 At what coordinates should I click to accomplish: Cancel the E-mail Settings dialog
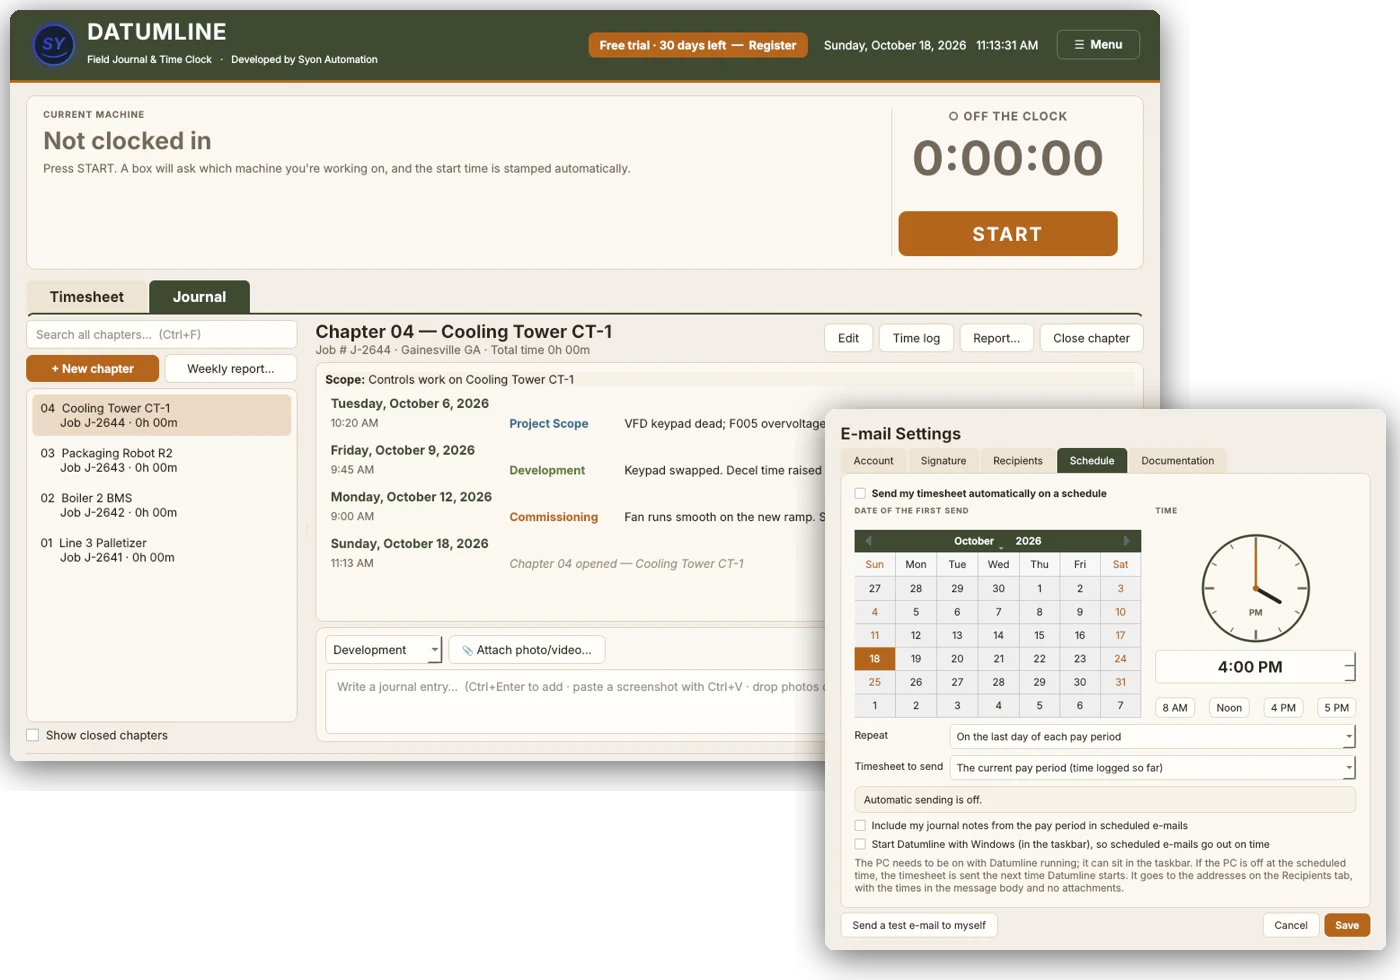click(1291, 926)
